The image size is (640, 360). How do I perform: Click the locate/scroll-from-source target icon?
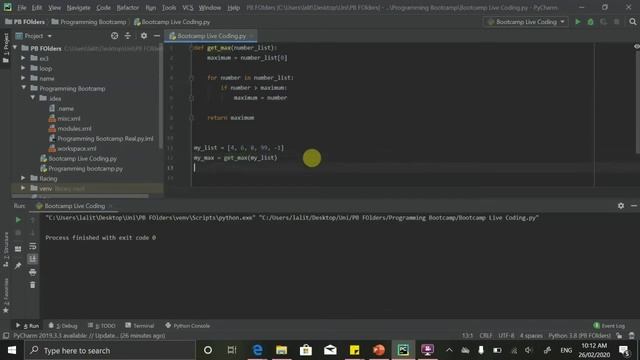tap(115, 36)
